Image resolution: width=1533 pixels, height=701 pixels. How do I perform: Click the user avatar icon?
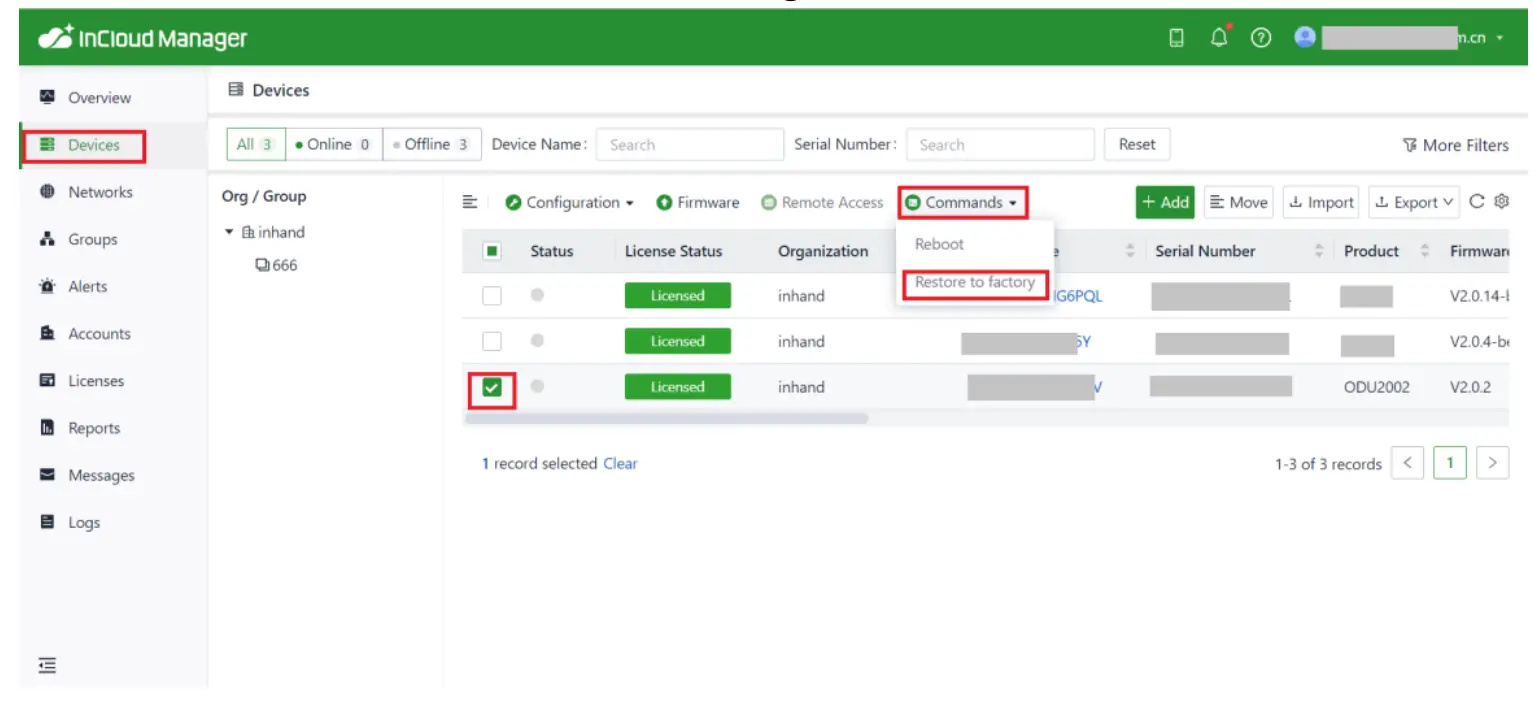tap(1304, 37)
